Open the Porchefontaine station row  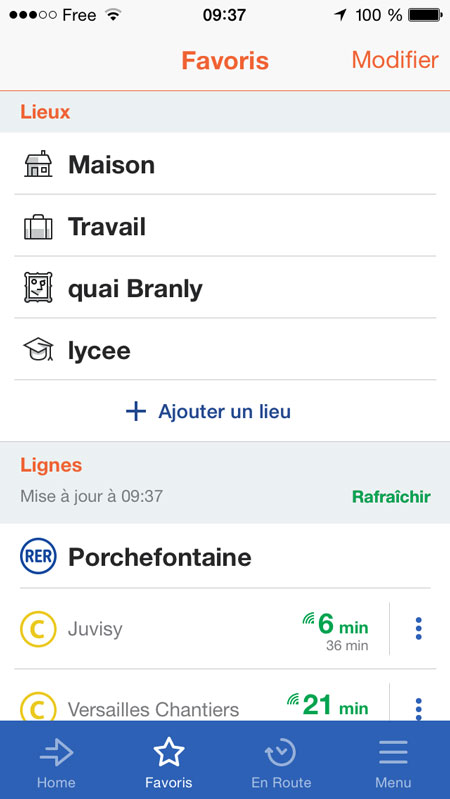point(225,556)
